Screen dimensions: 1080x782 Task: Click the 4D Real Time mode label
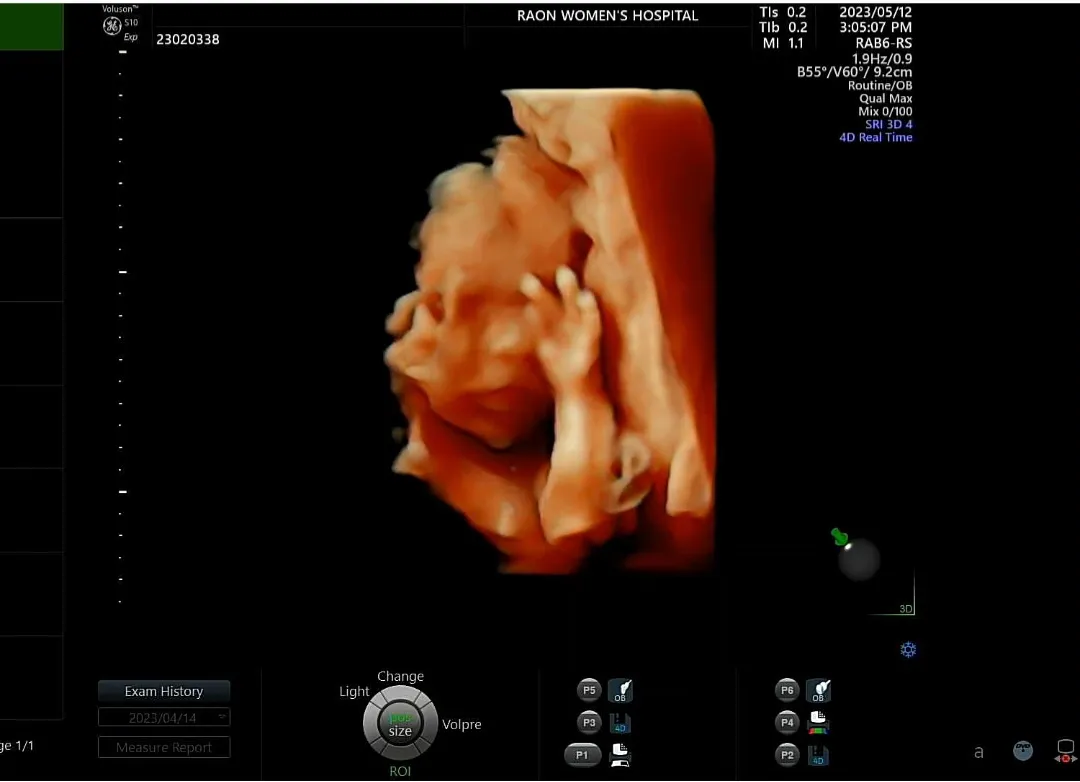[x=875, y=137]
